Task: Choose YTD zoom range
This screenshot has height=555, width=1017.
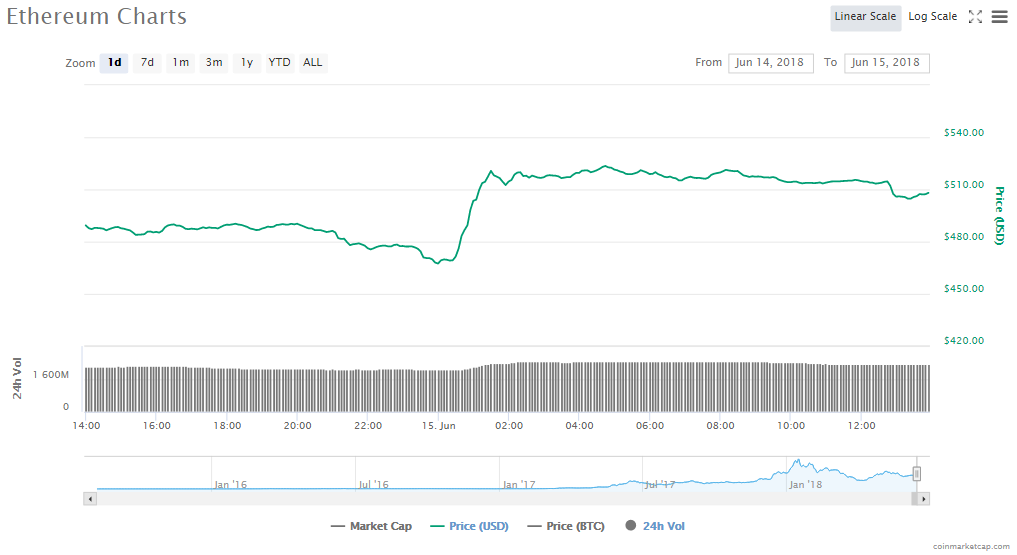Action: point(280,63)
